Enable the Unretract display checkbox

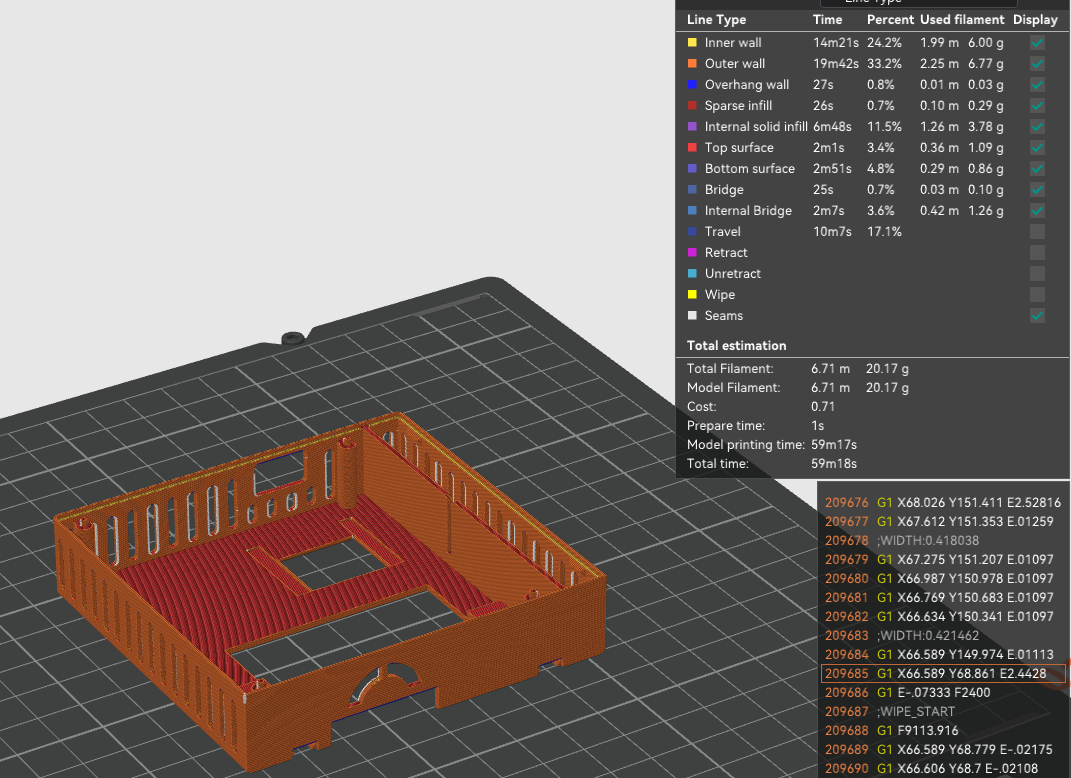[1037, 274]
